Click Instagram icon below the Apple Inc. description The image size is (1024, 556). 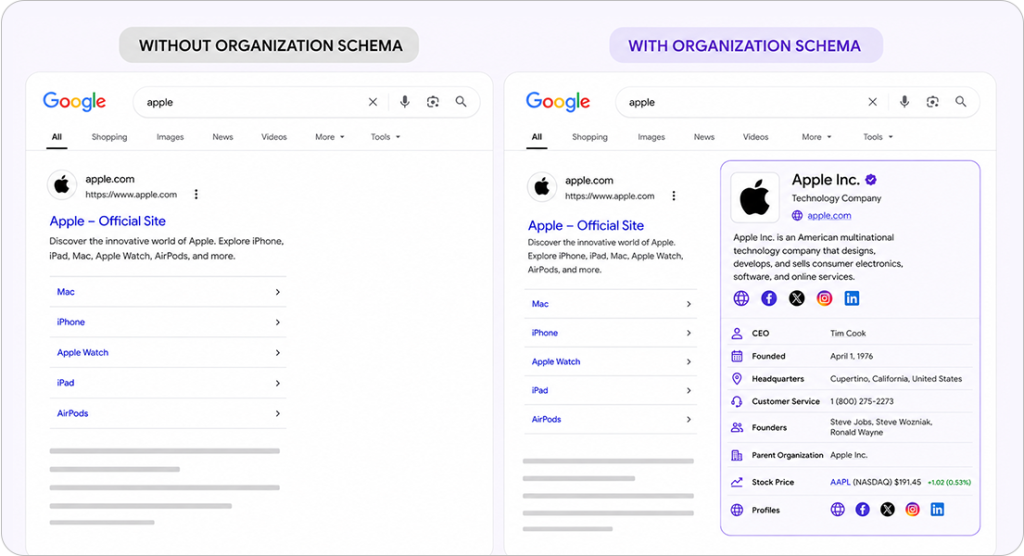pyautogui.click(x=824, y=299)
